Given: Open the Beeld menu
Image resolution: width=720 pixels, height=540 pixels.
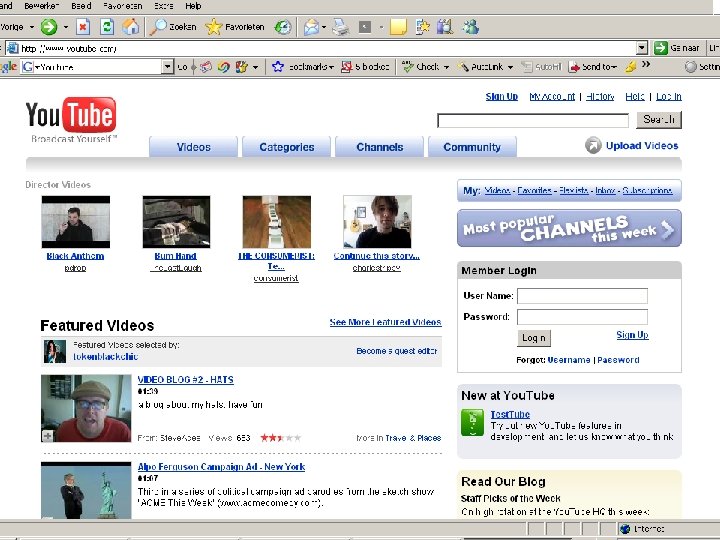Looking at the screenshot, I should tap(81, 6).
